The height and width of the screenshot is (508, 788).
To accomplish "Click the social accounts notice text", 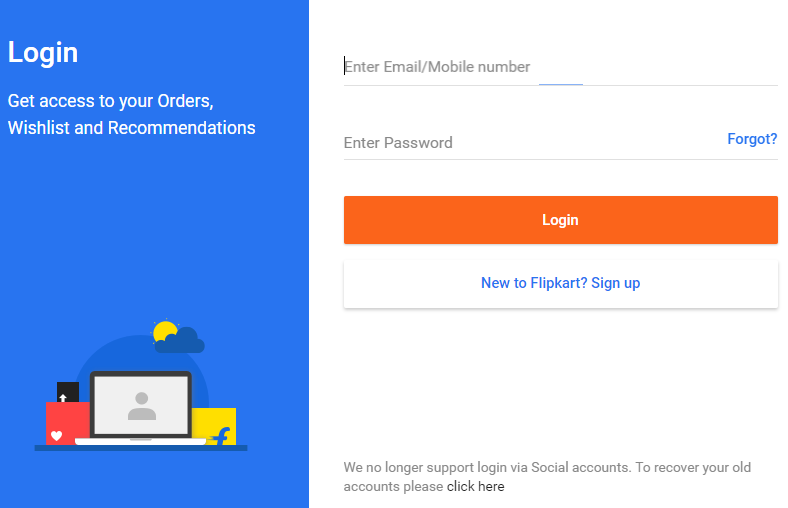I will click(x=547, y=477).
